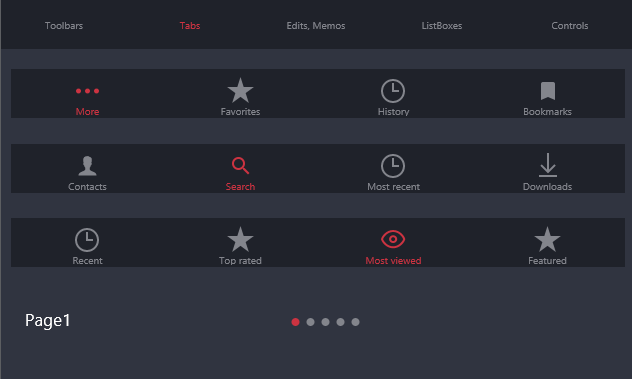The image size is (632, 379).
Task: Open the Most viewed eye icon
Action: click(x=393, y=239)
